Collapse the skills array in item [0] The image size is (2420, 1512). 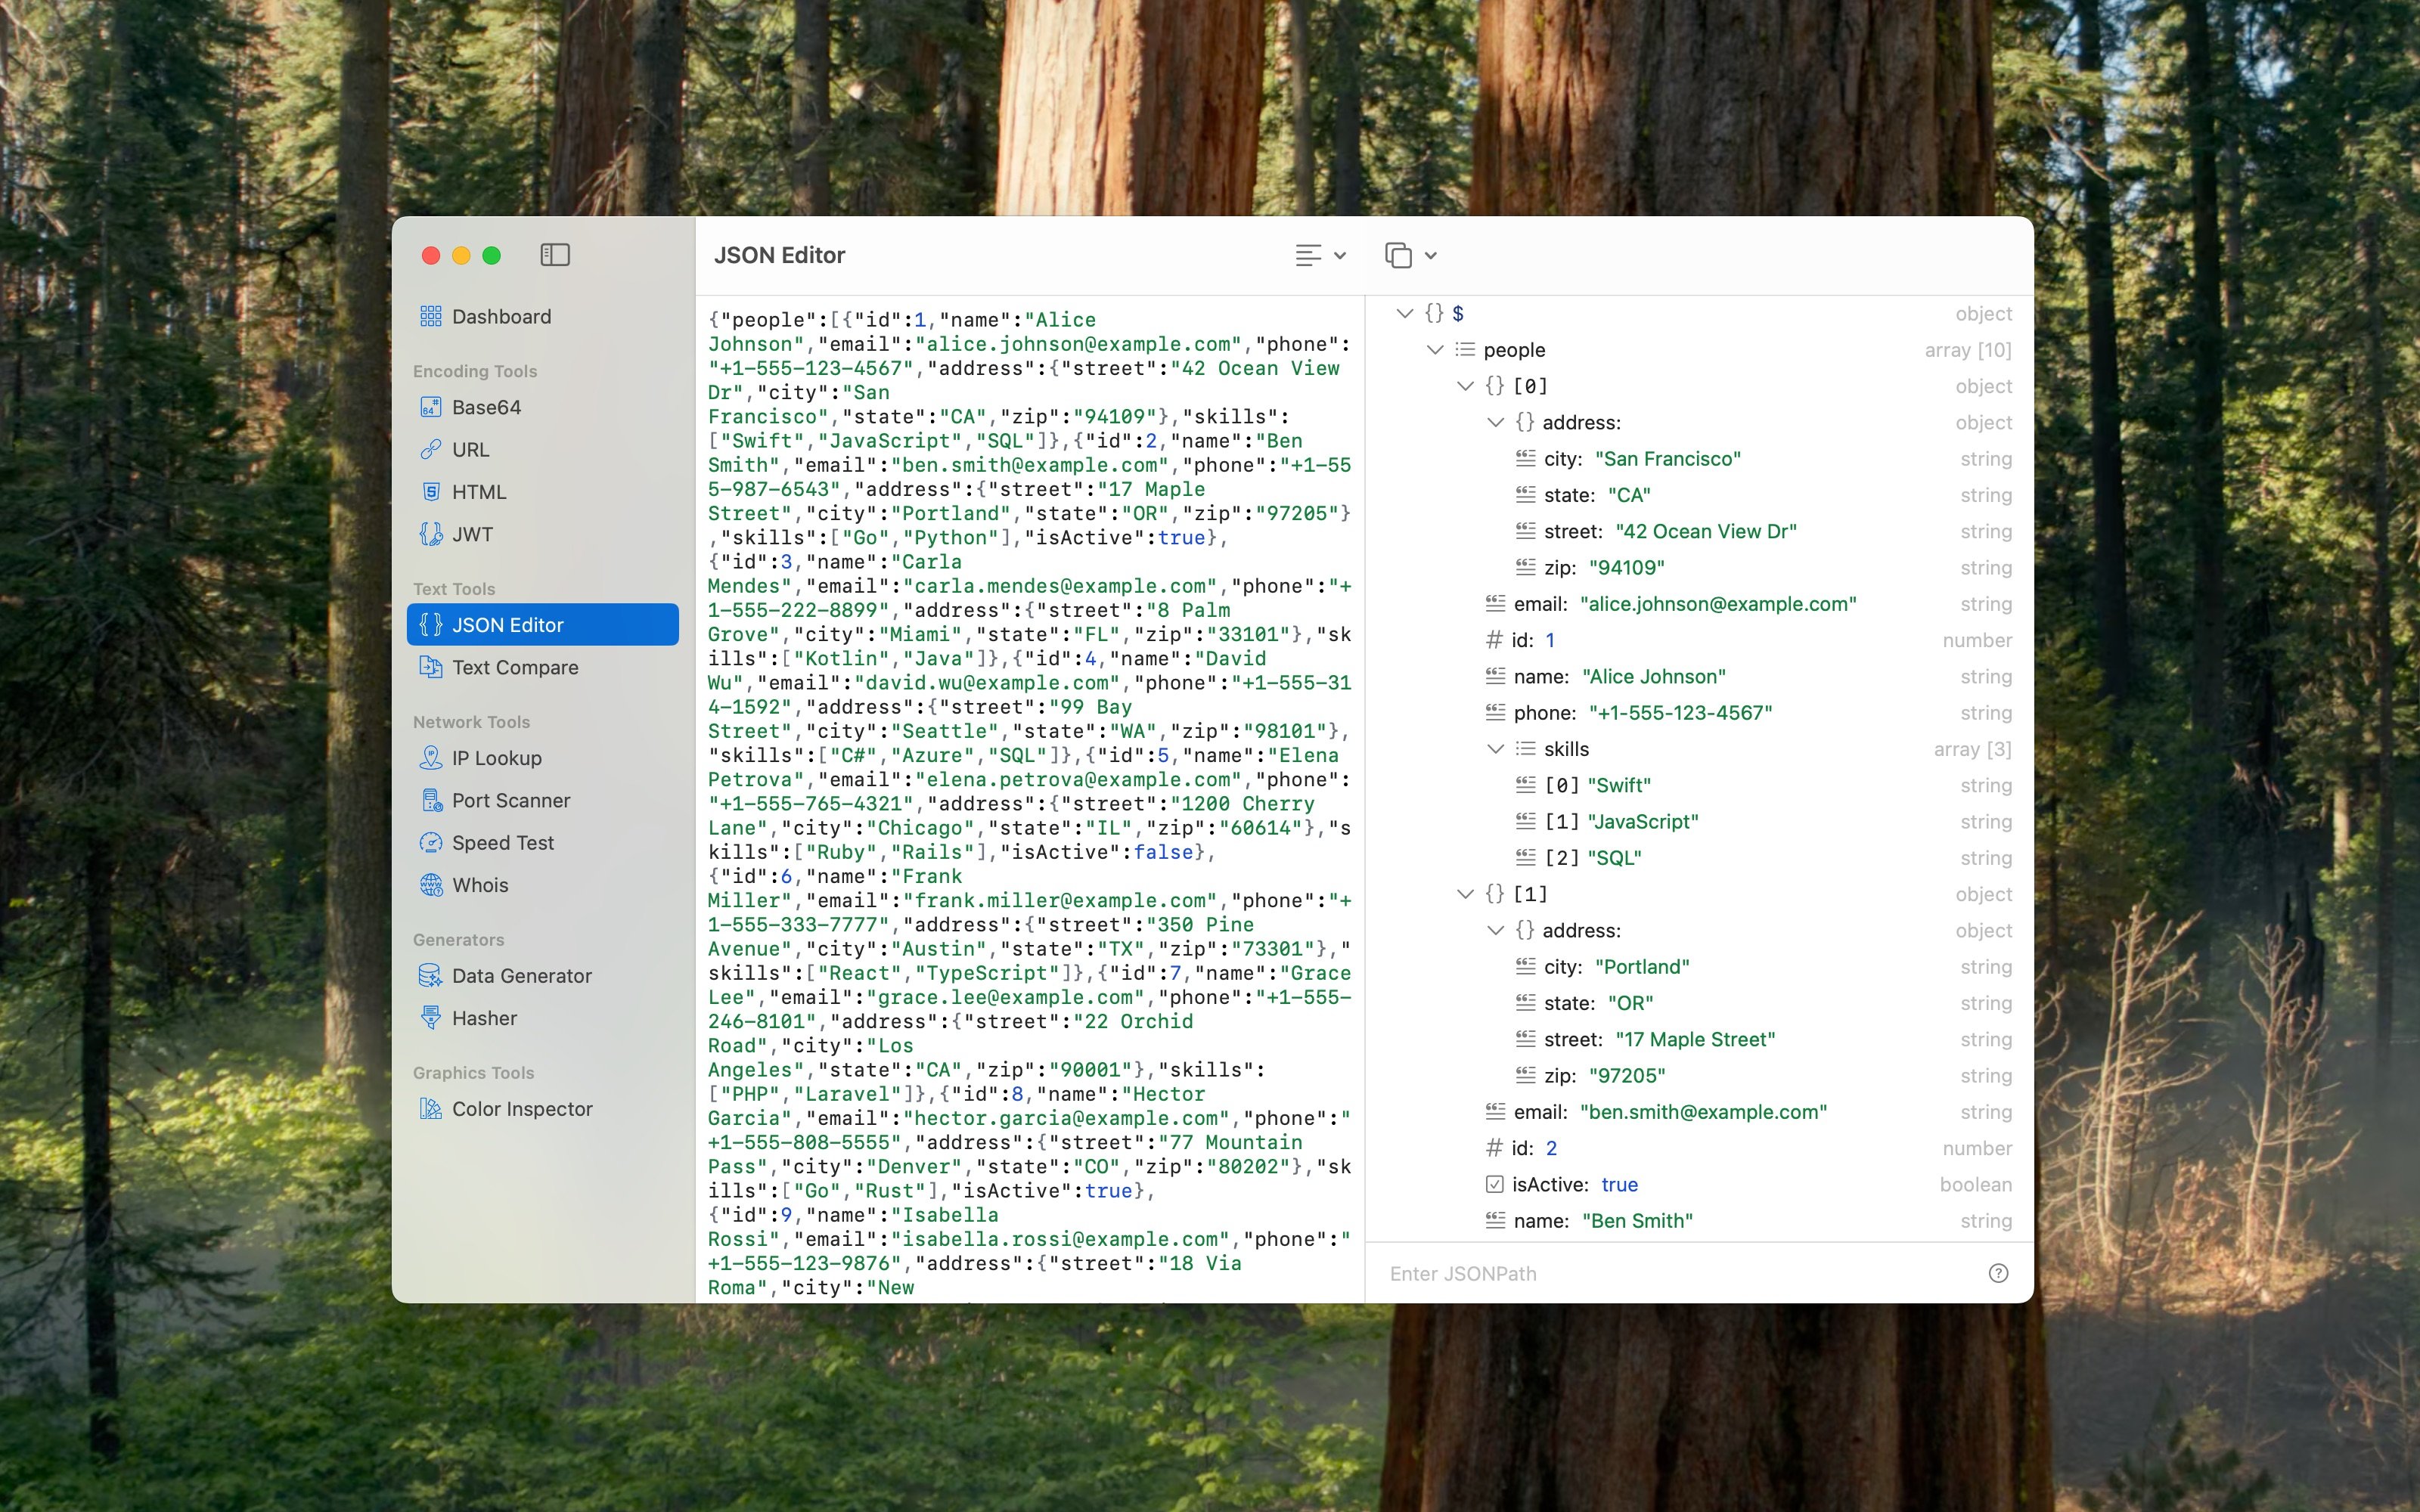click(x=1495, y=749)
